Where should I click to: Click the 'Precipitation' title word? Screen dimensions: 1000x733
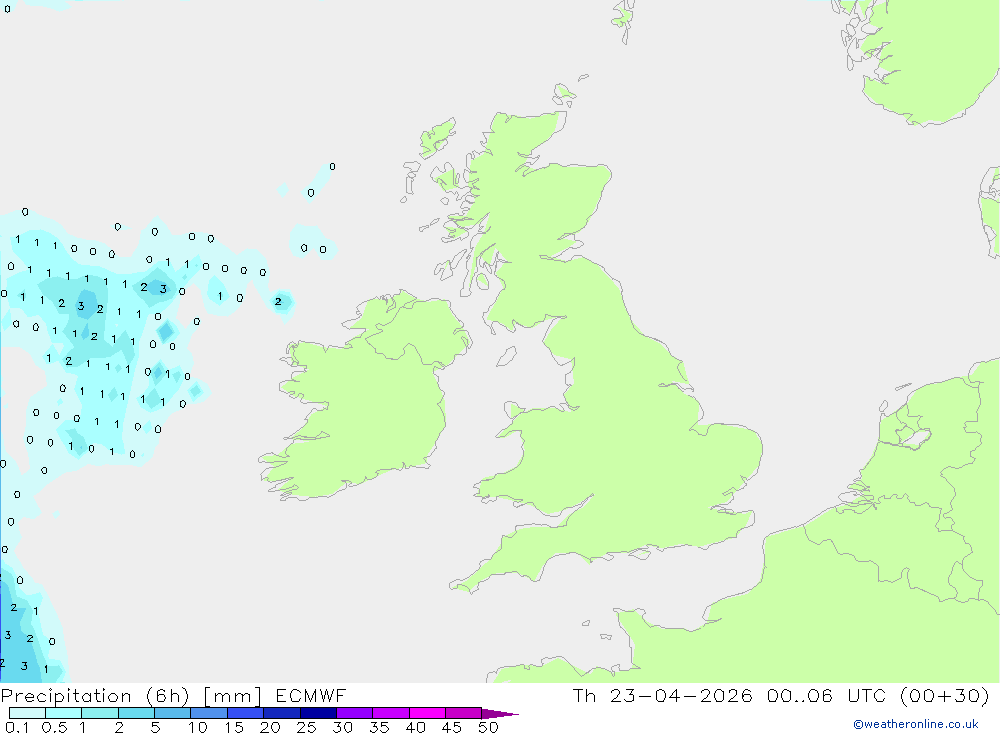tap(66, 695)
